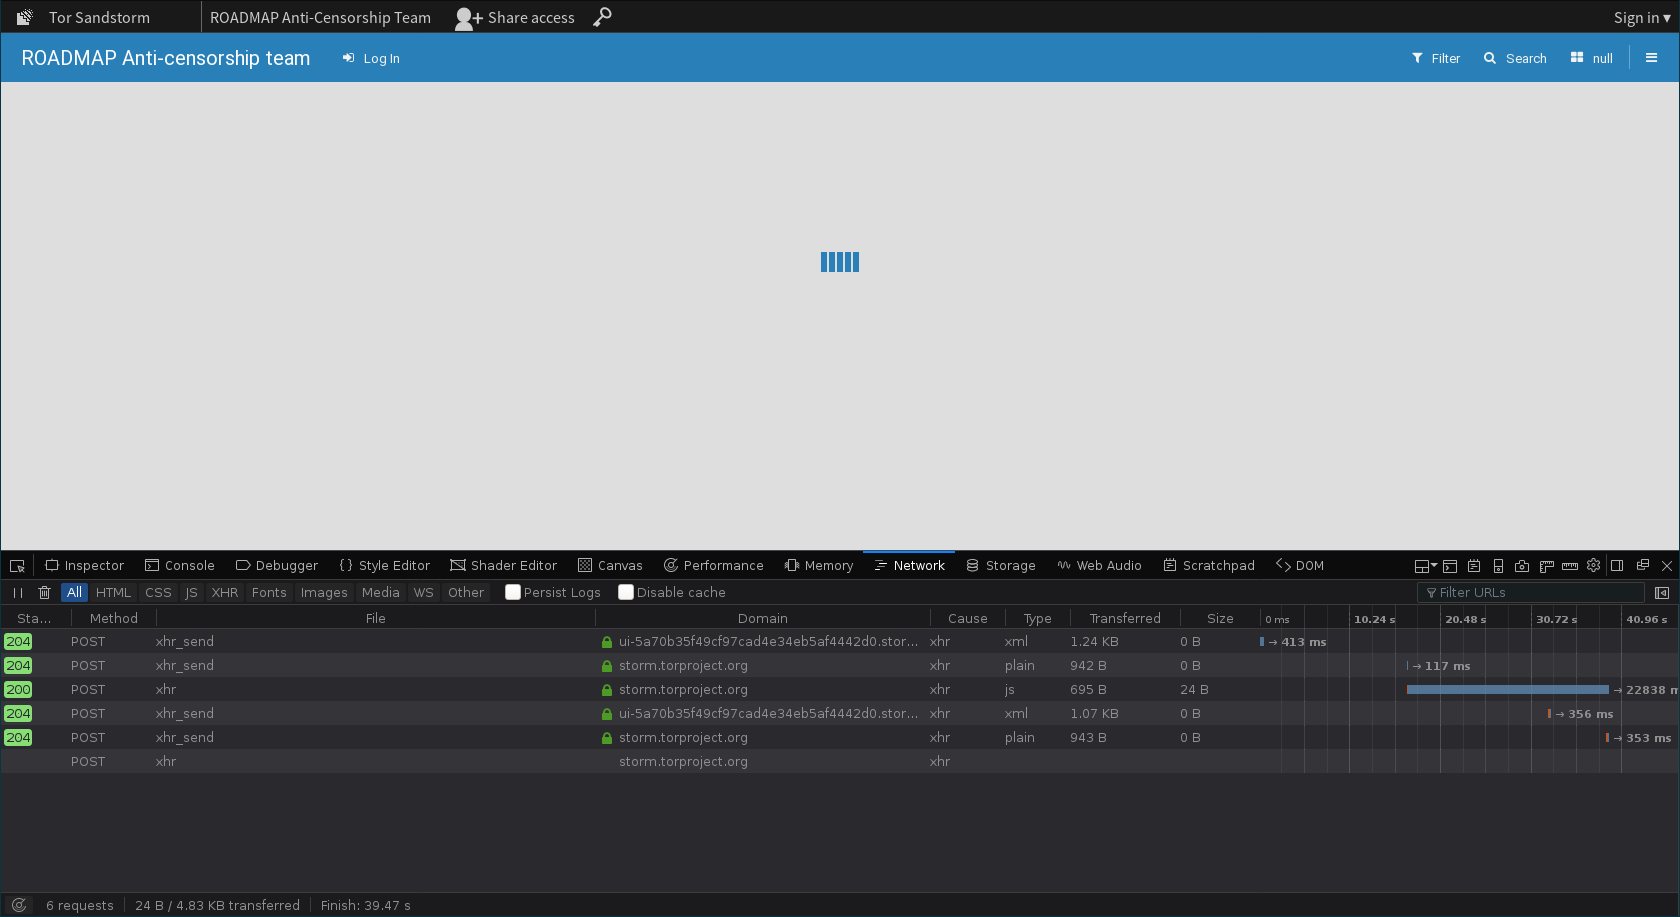Screen dimensions: 1680x917
Task: Click the element picker icon in devtools
Action: point(17,566)
